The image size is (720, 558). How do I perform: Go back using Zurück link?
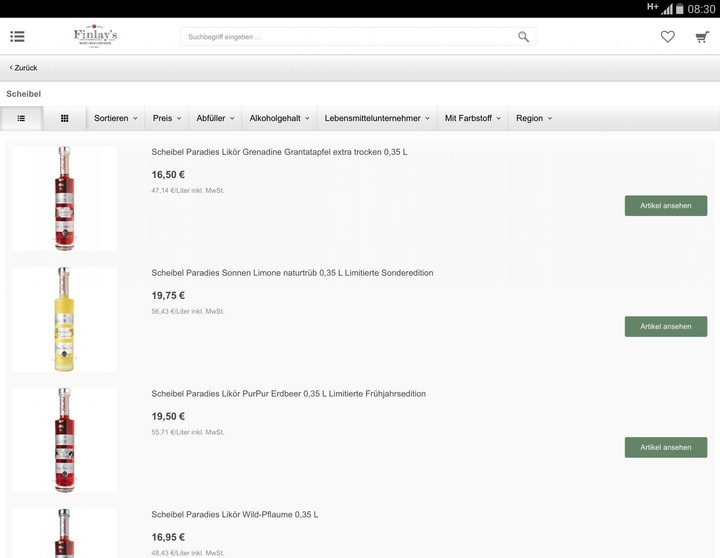[24, 68]
